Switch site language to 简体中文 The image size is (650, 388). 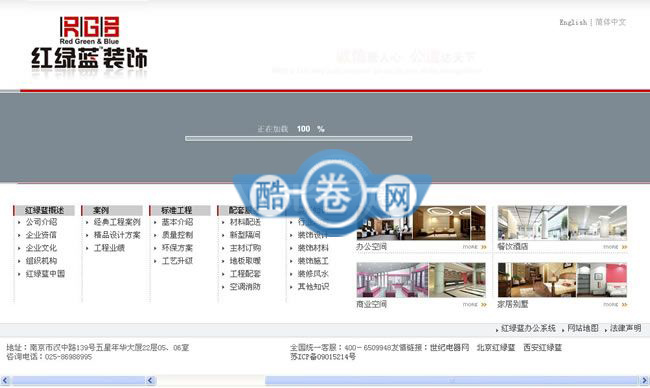tap(611, 22)
